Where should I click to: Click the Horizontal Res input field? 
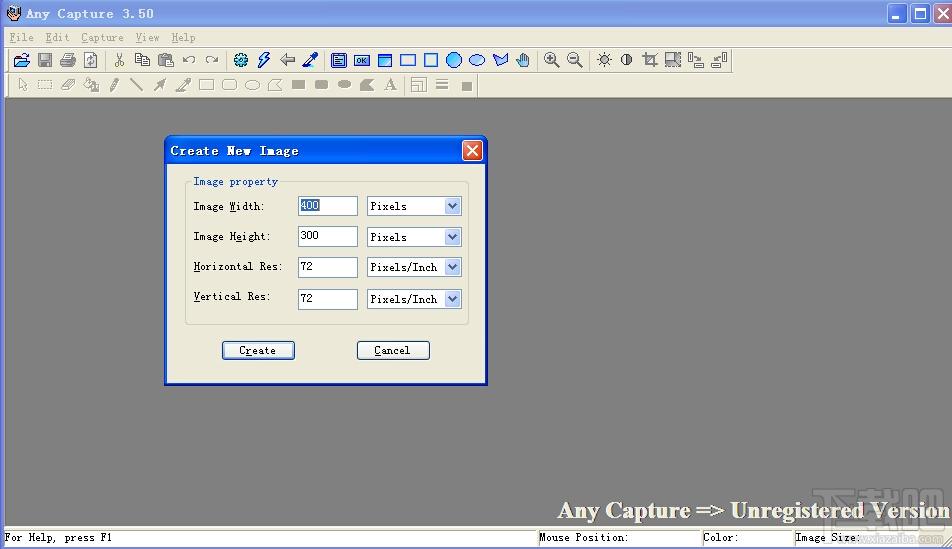tap(328, 267)
